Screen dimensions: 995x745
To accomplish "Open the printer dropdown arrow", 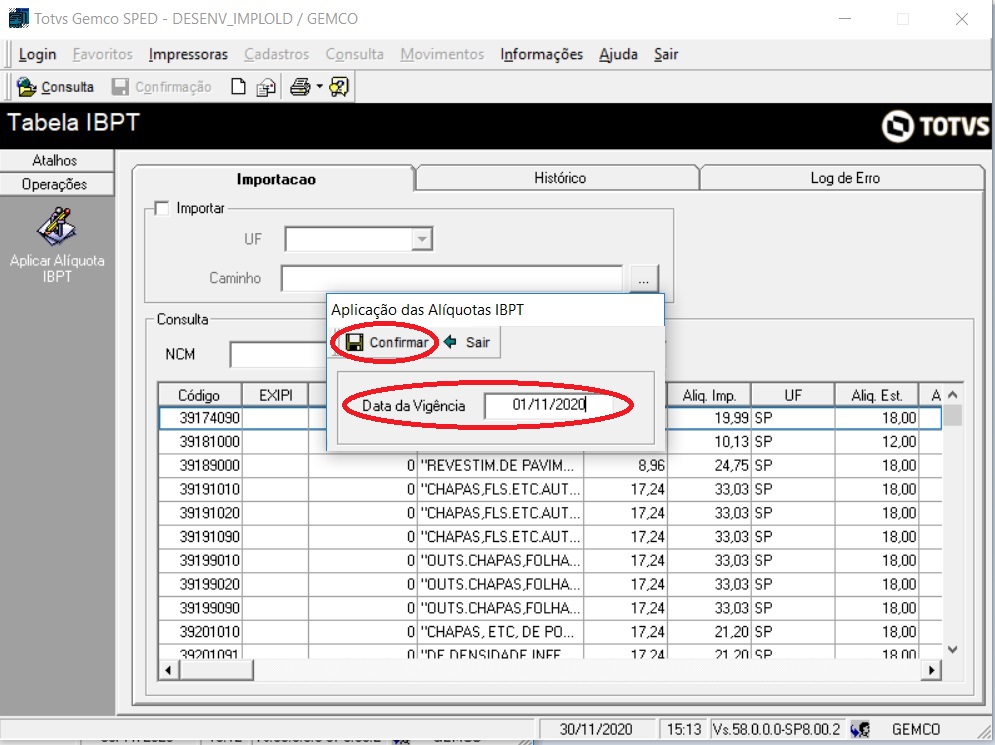I will click(319, 86).
